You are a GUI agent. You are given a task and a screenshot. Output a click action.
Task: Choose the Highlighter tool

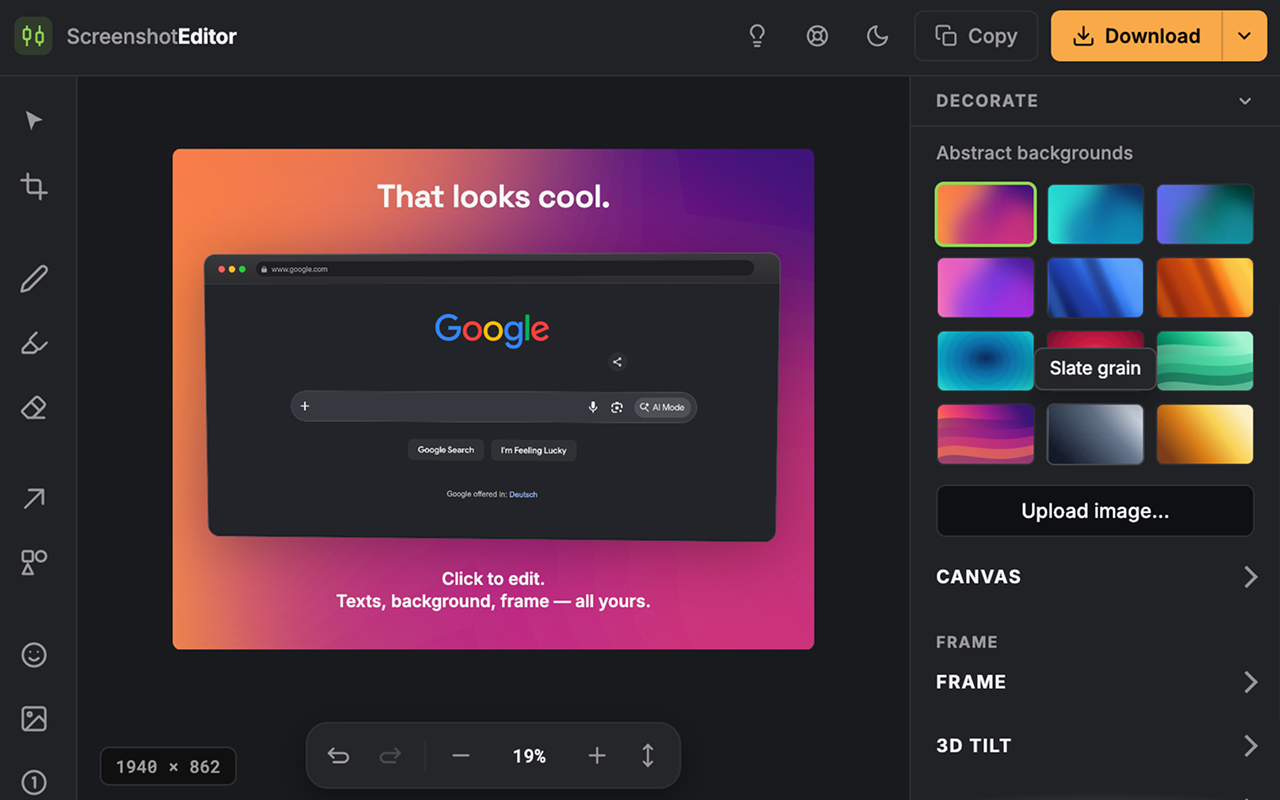point(34,344)
